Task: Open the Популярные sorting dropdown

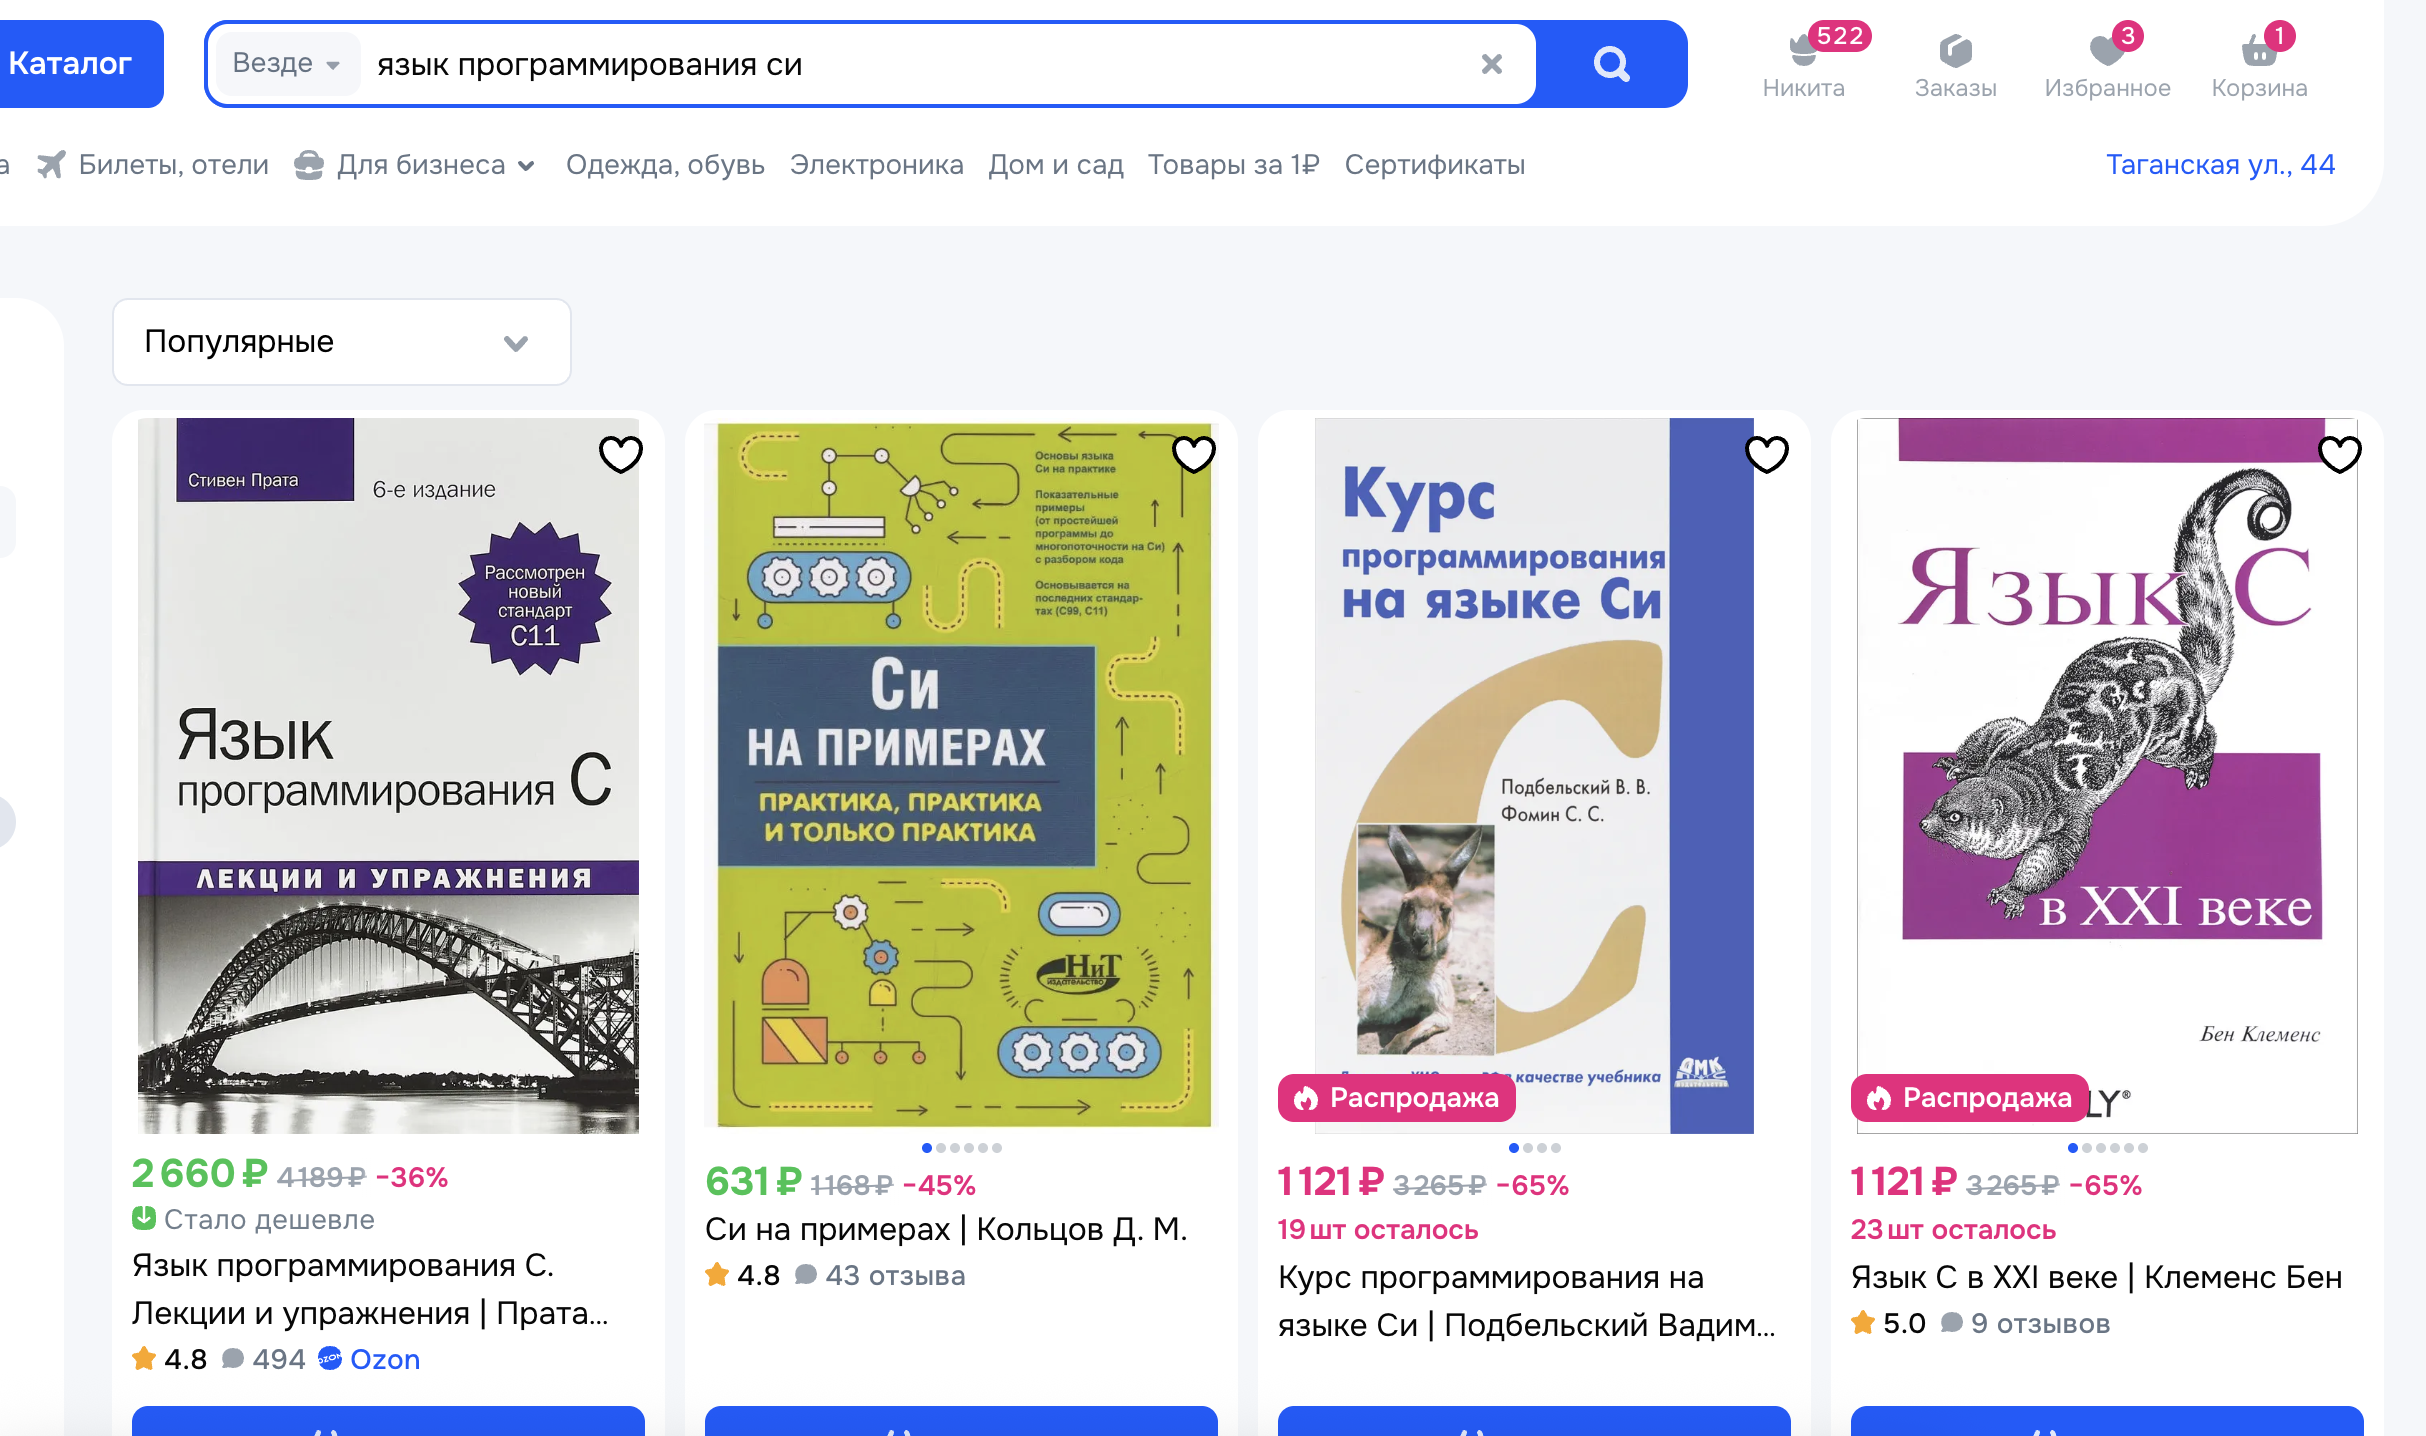Action: click(x=342, y=342)
